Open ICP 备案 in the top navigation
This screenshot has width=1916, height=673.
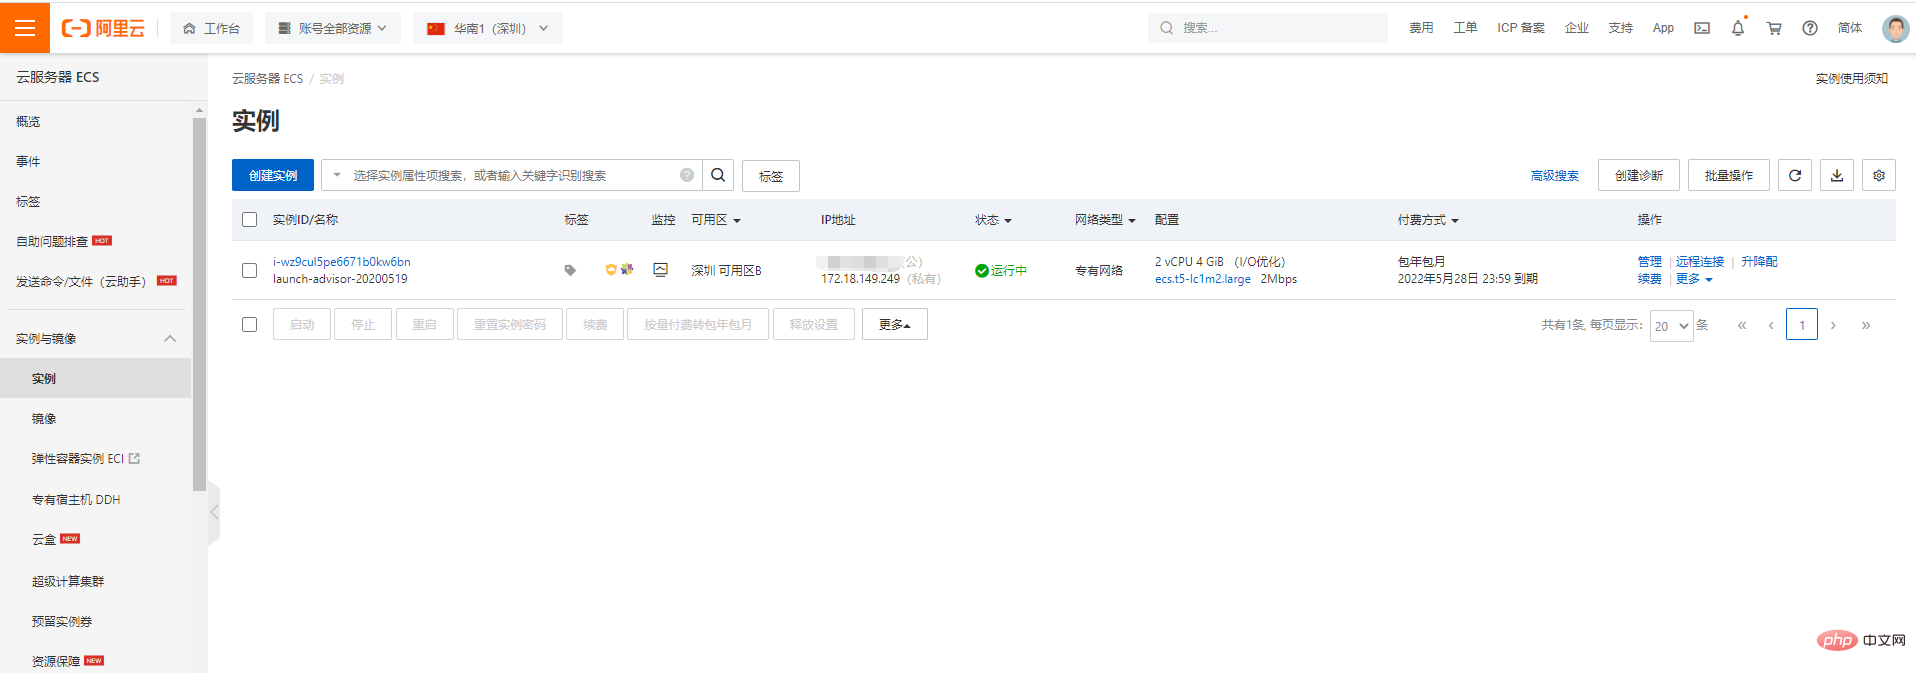coord(1520,28)
